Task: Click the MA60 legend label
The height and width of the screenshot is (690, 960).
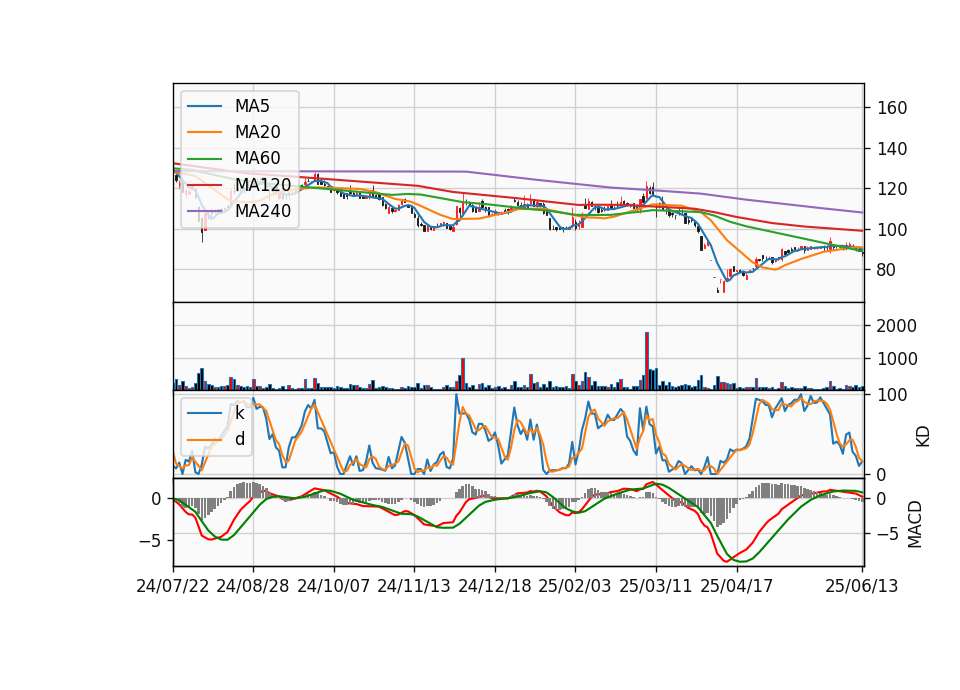Action: (x=257, y=159)
